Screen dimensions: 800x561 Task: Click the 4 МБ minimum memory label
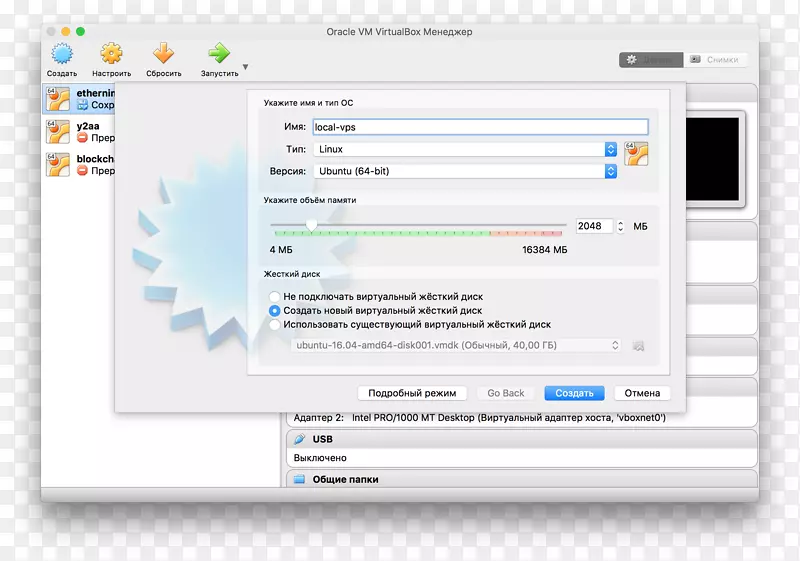(281, 250)
